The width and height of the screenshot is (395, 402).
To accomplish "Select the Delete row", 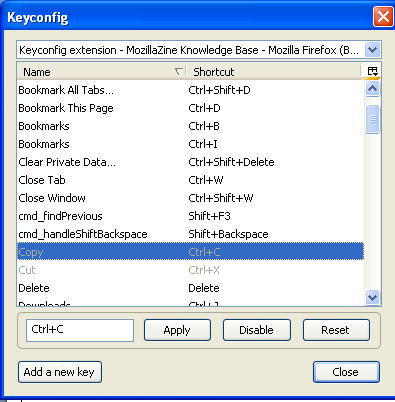I will pos(190,288).
